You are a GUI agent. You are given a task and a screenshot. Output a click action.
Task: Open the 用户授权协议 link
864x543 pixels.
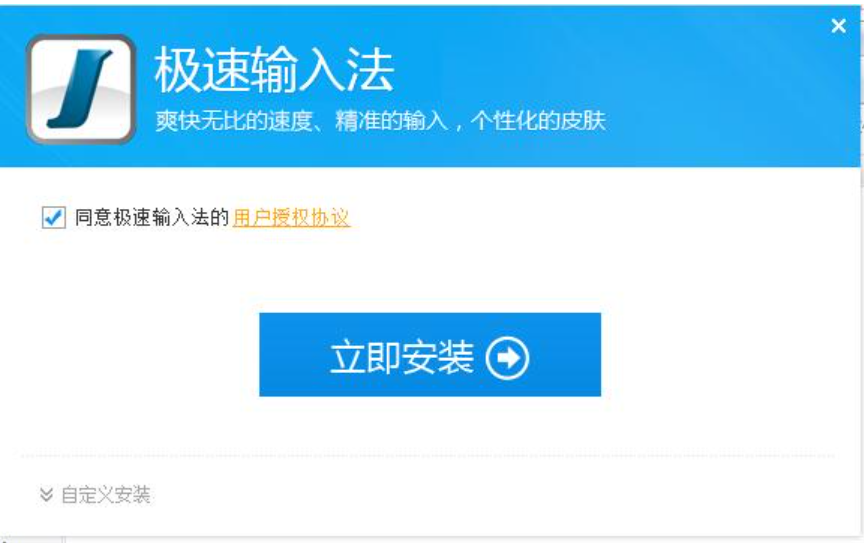tap(291, 217)
